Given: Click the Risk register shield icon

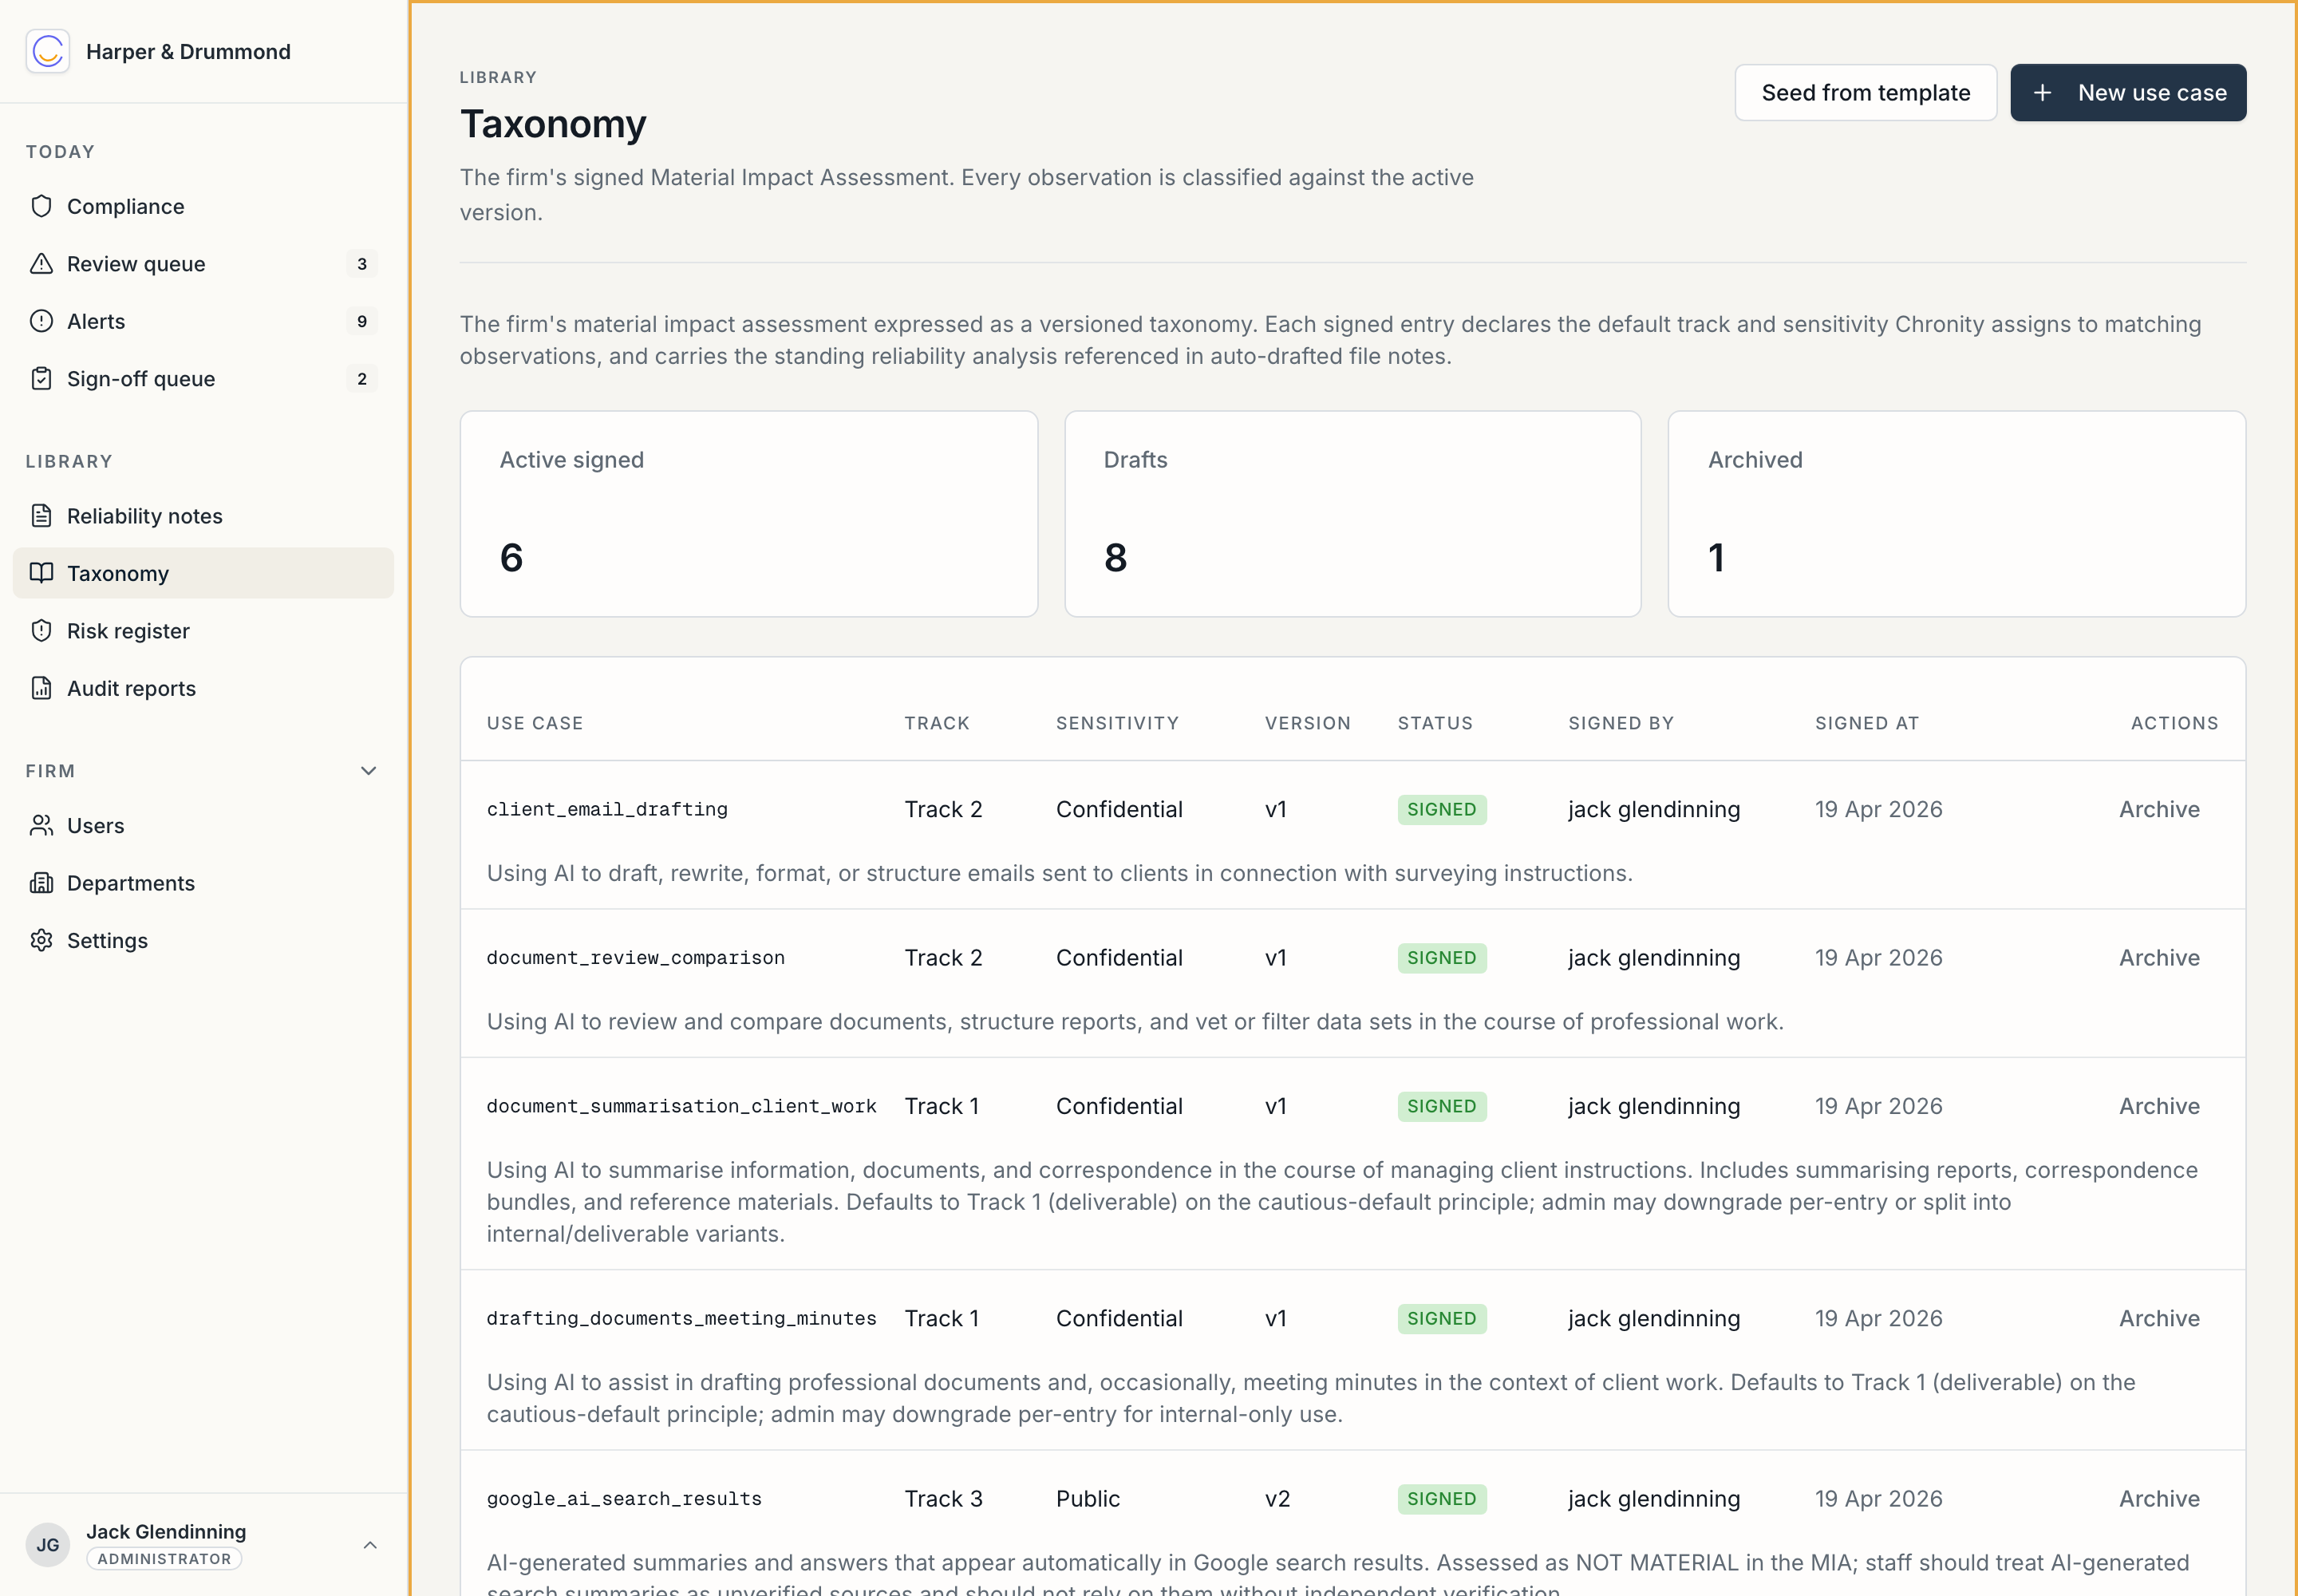Looking at the screenshot, I should tap(41, 631).
